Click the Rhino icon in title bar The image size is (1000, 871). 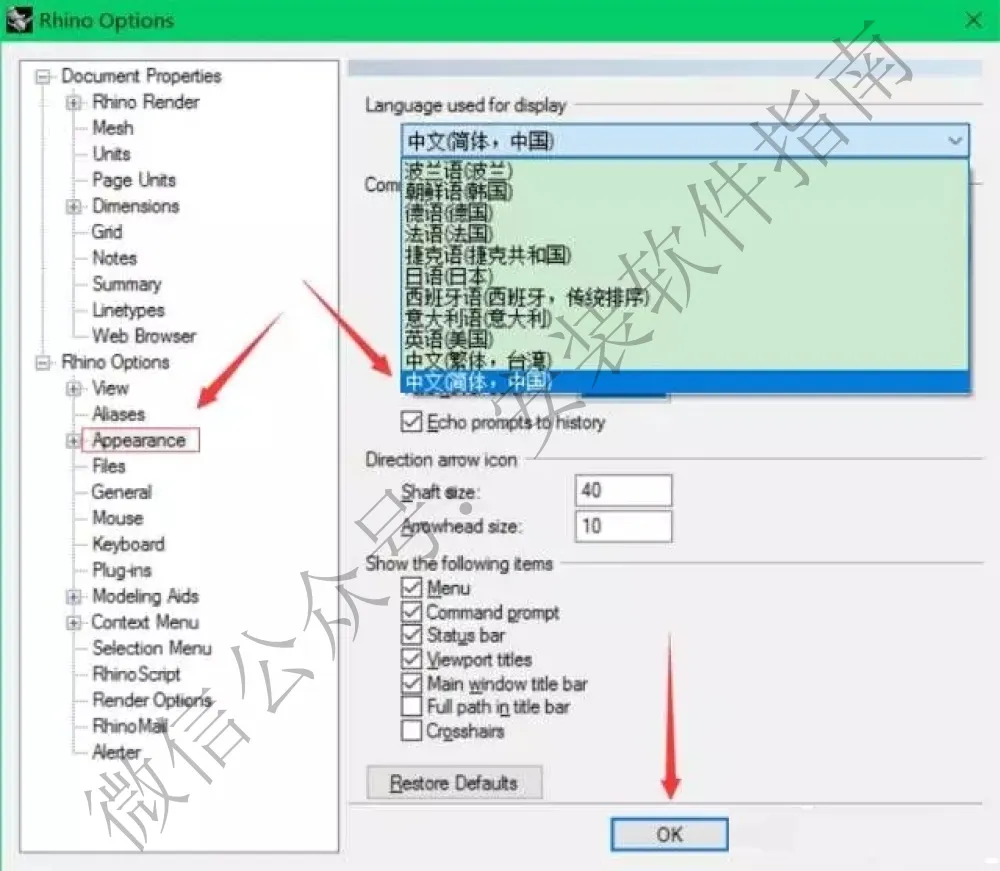tap(19, 20)
